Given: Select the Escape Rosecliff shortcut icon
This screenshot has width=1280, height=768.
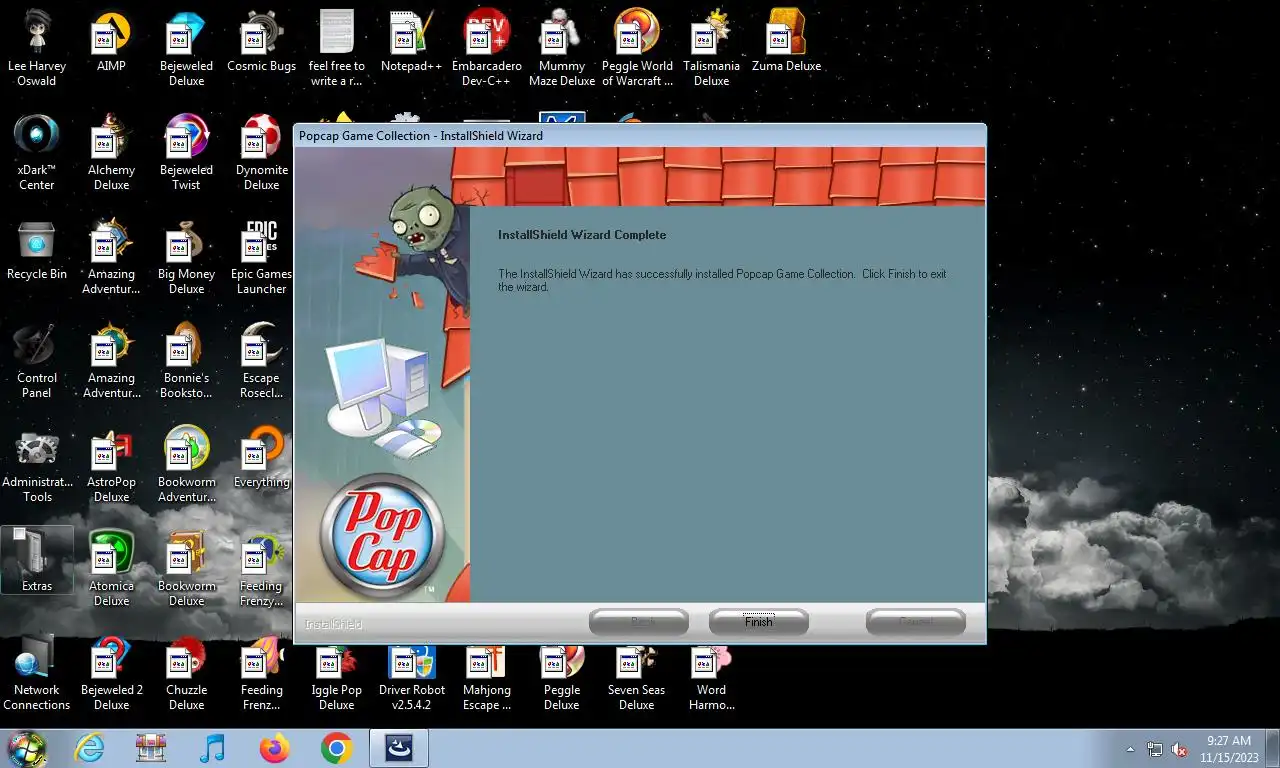Looking at the screenshot, I should pyautogui.click(x=261, y=360).
